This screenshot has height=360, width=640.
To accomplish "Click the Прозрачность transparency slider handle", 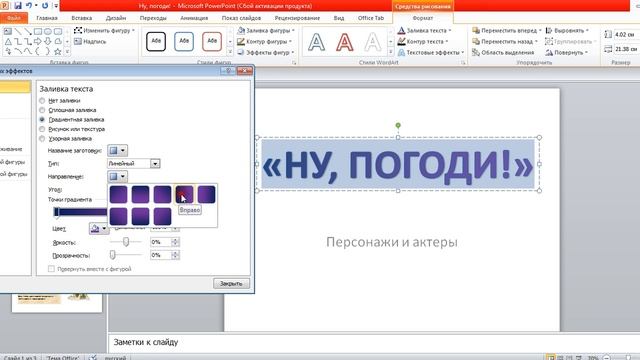I will pos(113,255).
